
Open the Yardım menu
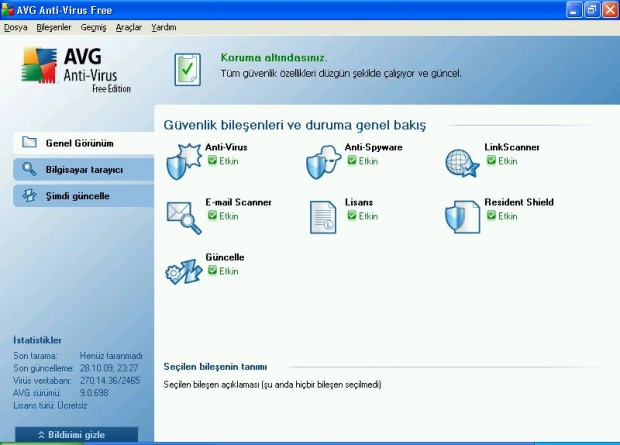(x=164, y=27)
